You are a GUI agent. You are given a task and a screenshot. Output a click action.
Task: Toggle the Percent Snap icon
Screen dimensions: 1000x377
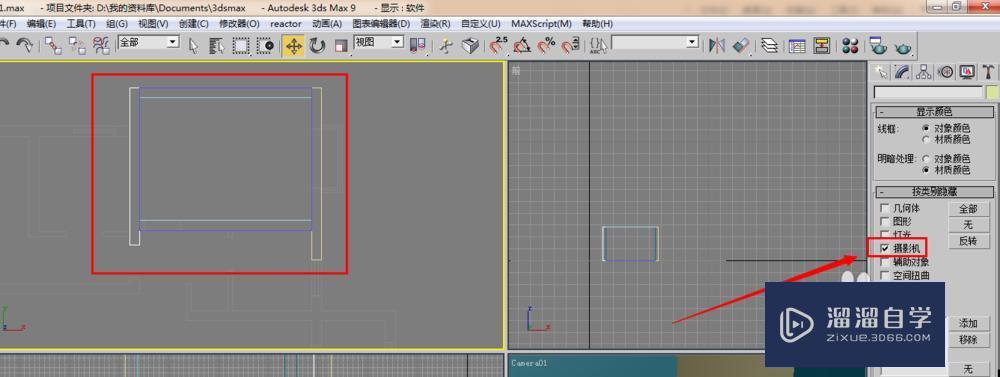point(547,45)
